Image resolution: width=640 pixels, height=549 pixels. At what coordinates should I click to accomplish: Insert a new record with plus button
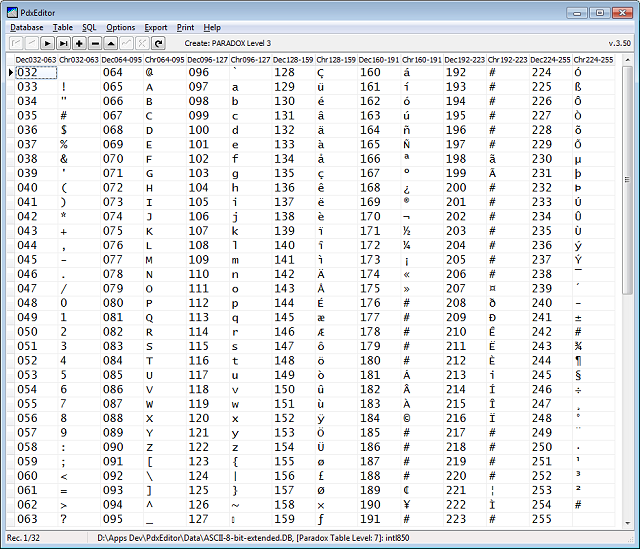(x=79, y=43)
